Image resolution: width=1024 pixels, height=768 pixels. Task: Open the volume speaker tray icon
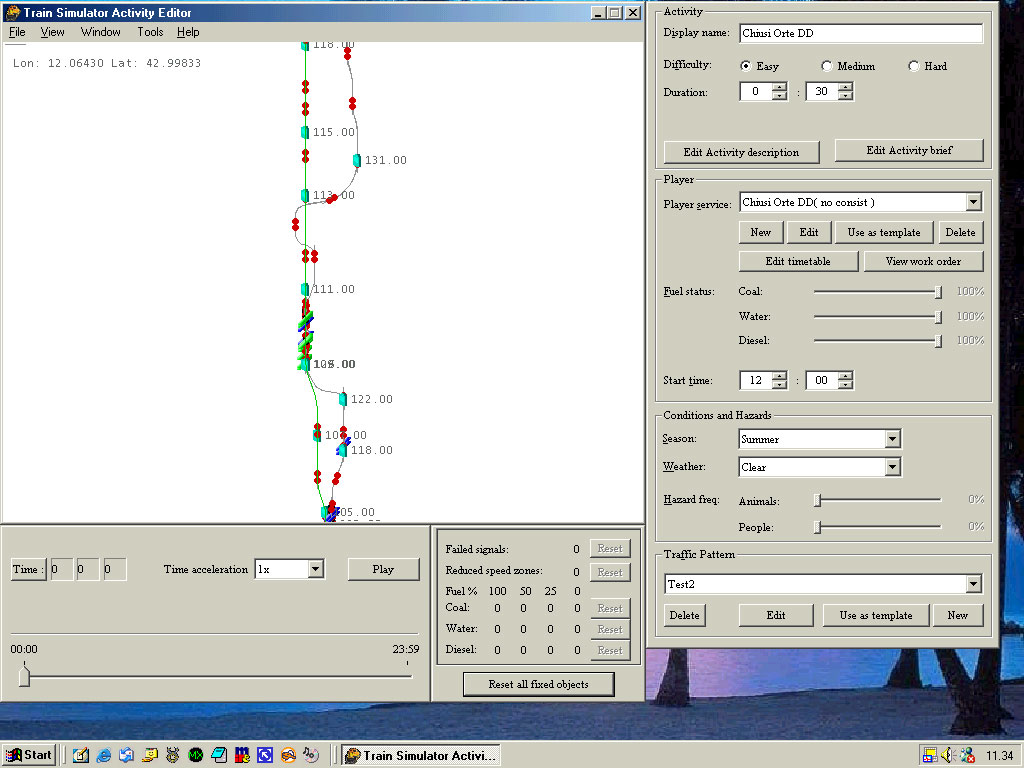[x=948, y=756]
